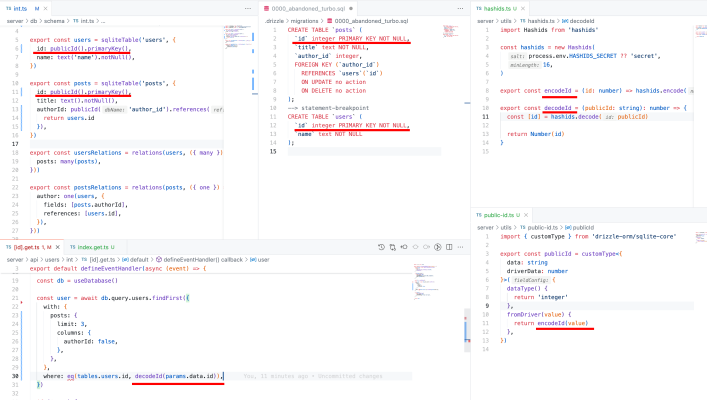Click TypeScript file icon on int.ts tab

(9, 9)
